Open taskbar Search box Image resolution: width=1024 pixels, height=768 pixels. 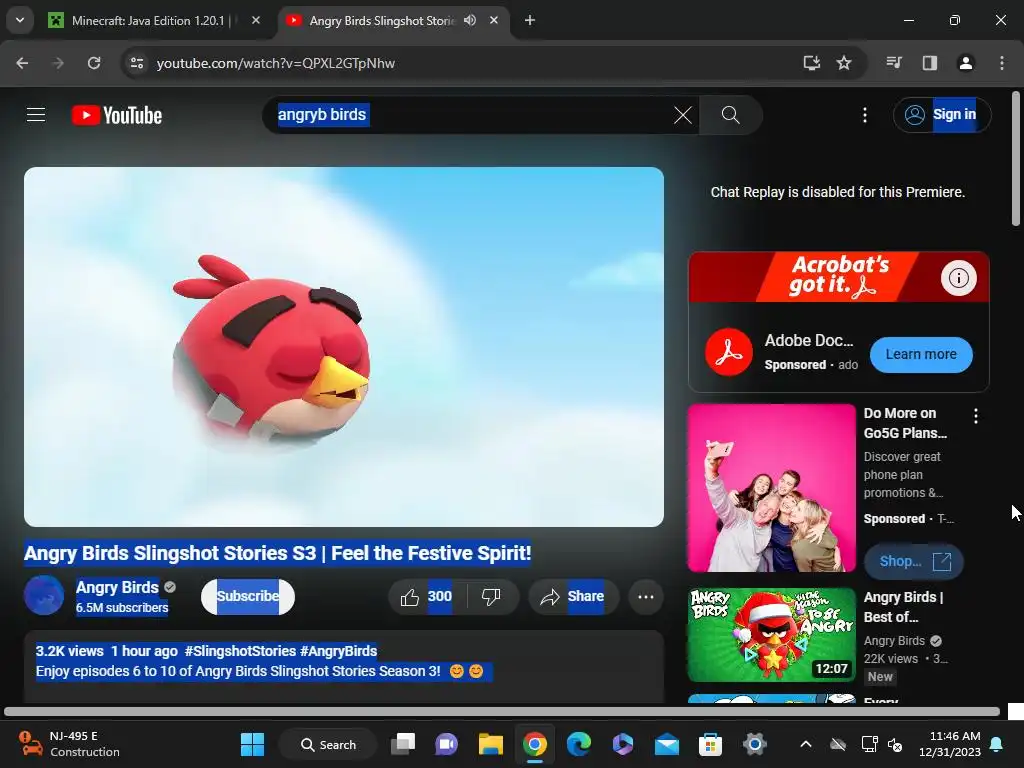328,744
